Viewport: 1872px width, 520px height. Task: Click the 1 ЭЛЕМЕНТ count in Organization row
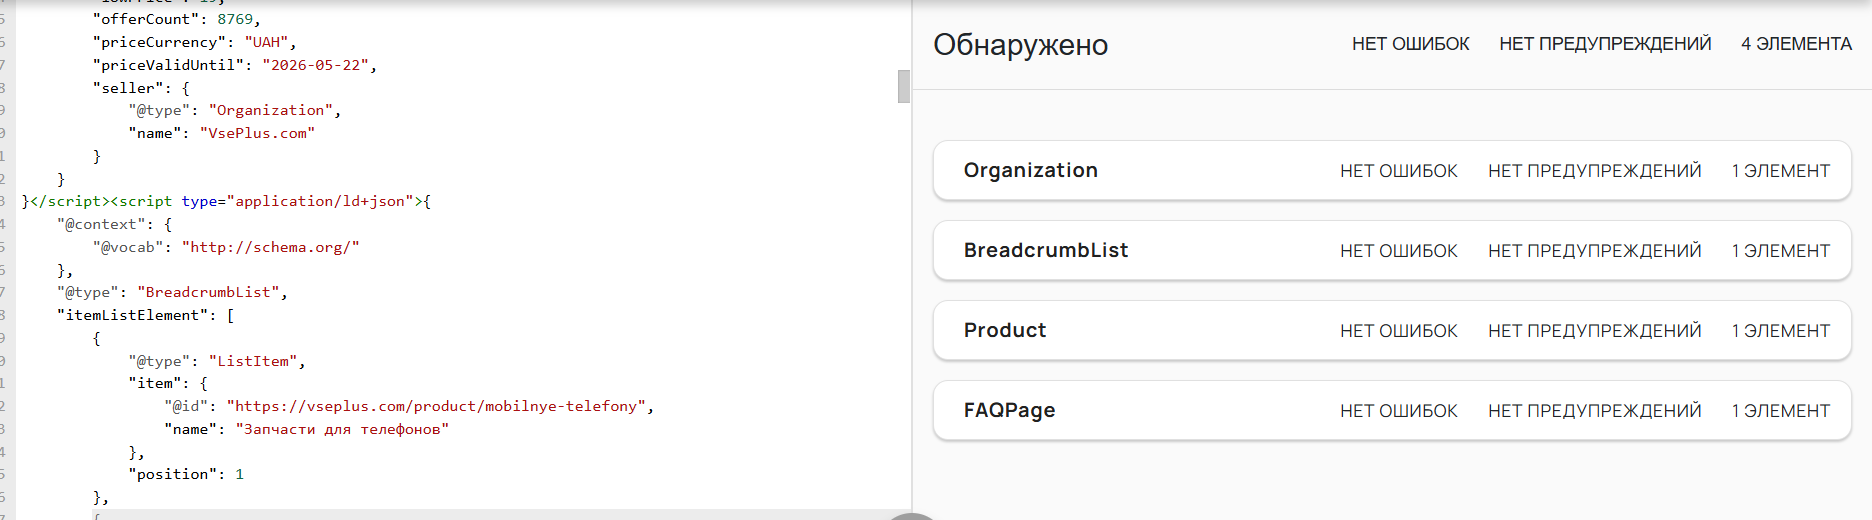click(1780, 171)
